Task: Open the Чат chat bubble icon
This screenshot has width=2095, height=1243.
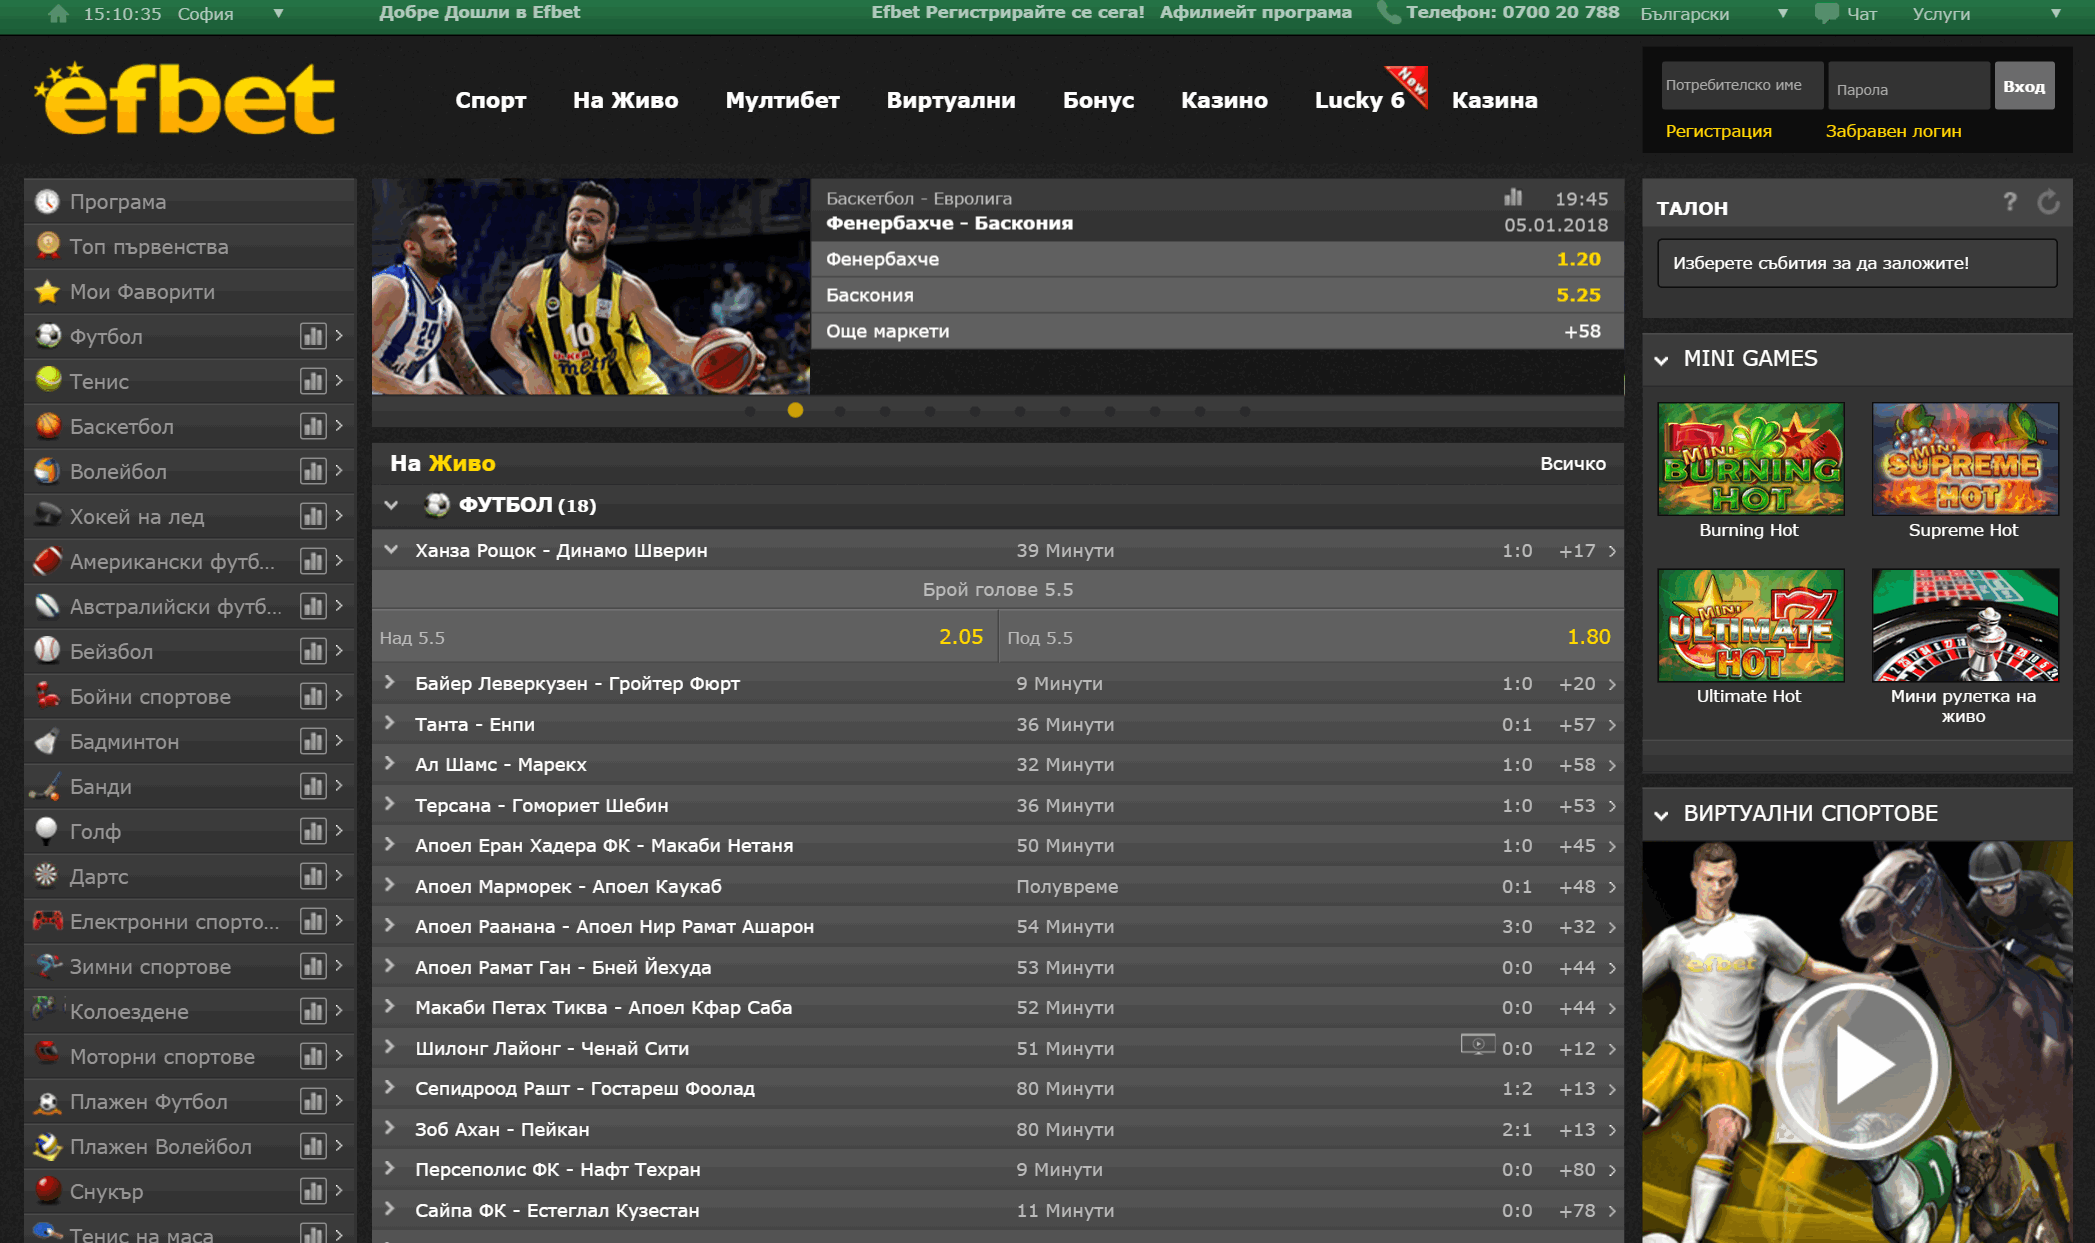Action: click(x=1826, y=14)
